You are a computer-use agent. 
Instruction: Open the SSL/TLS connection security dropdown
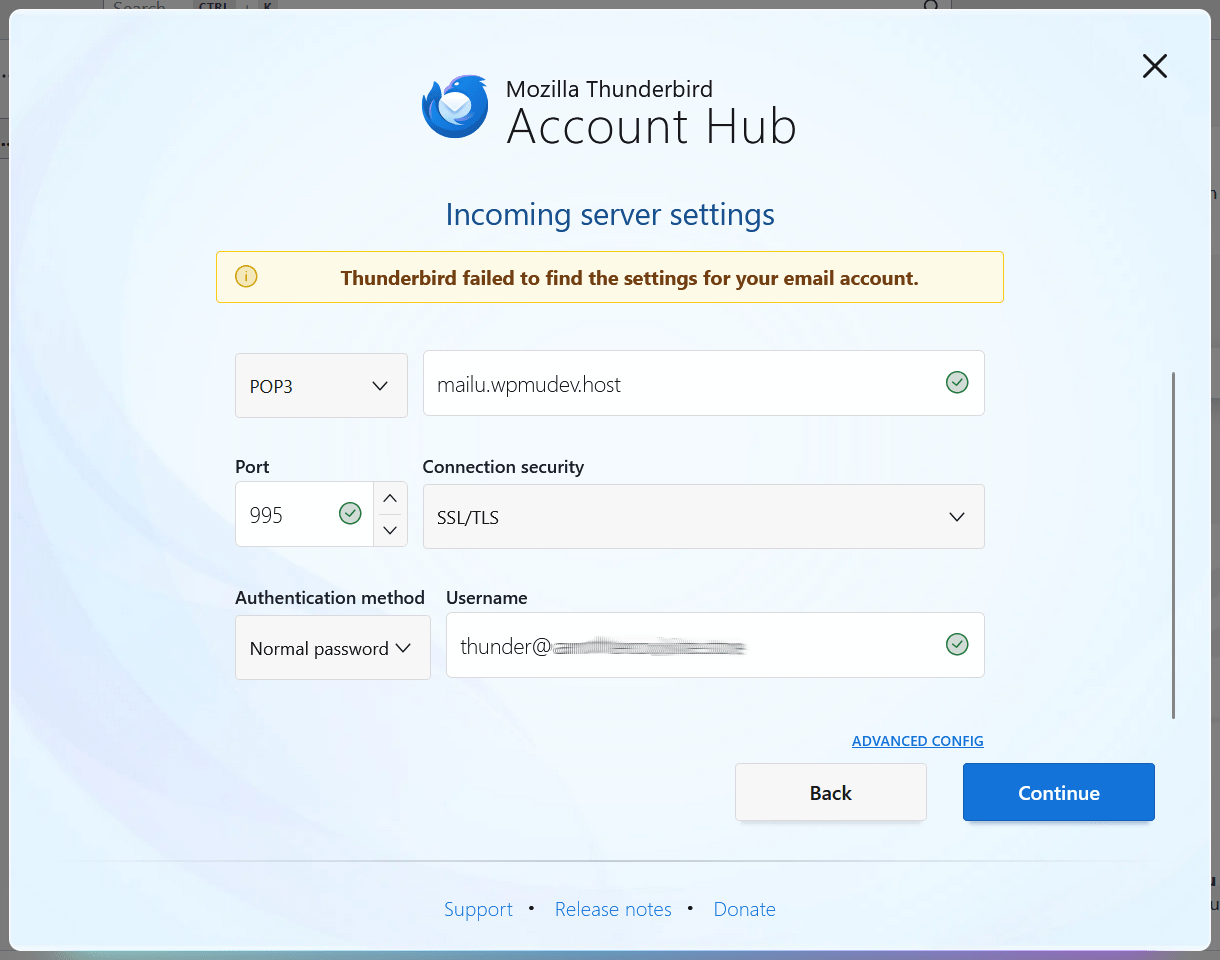[x=704, y=517]
